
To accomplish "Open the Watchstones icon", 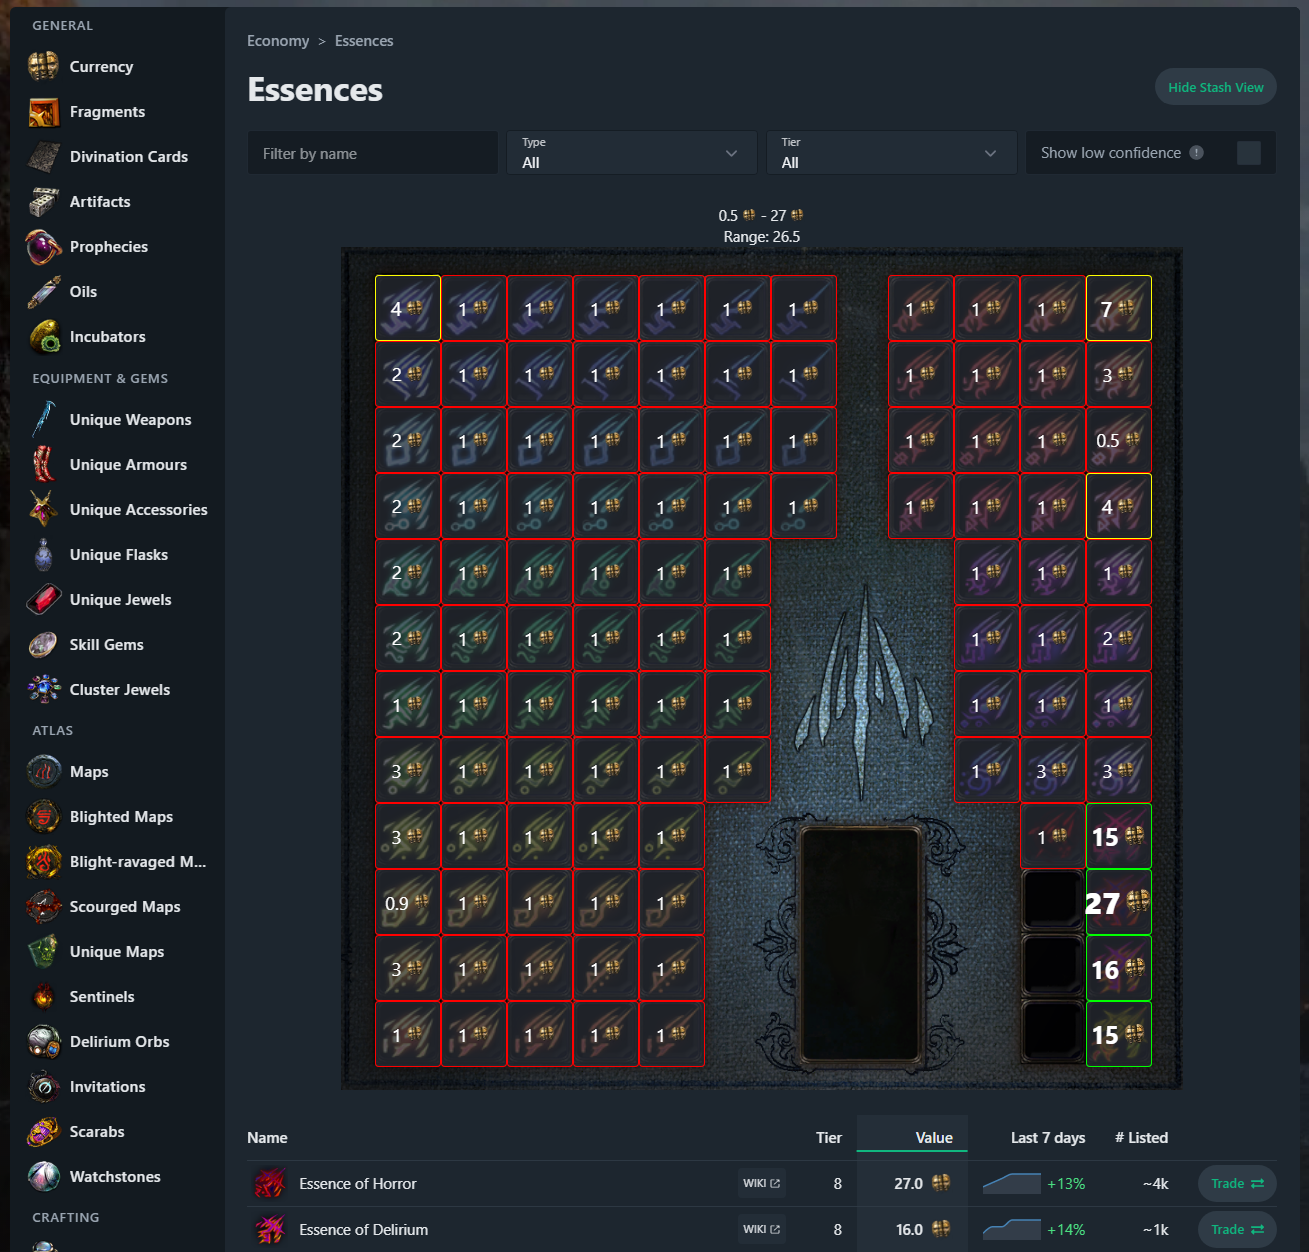I will (x=43, y=1176).
